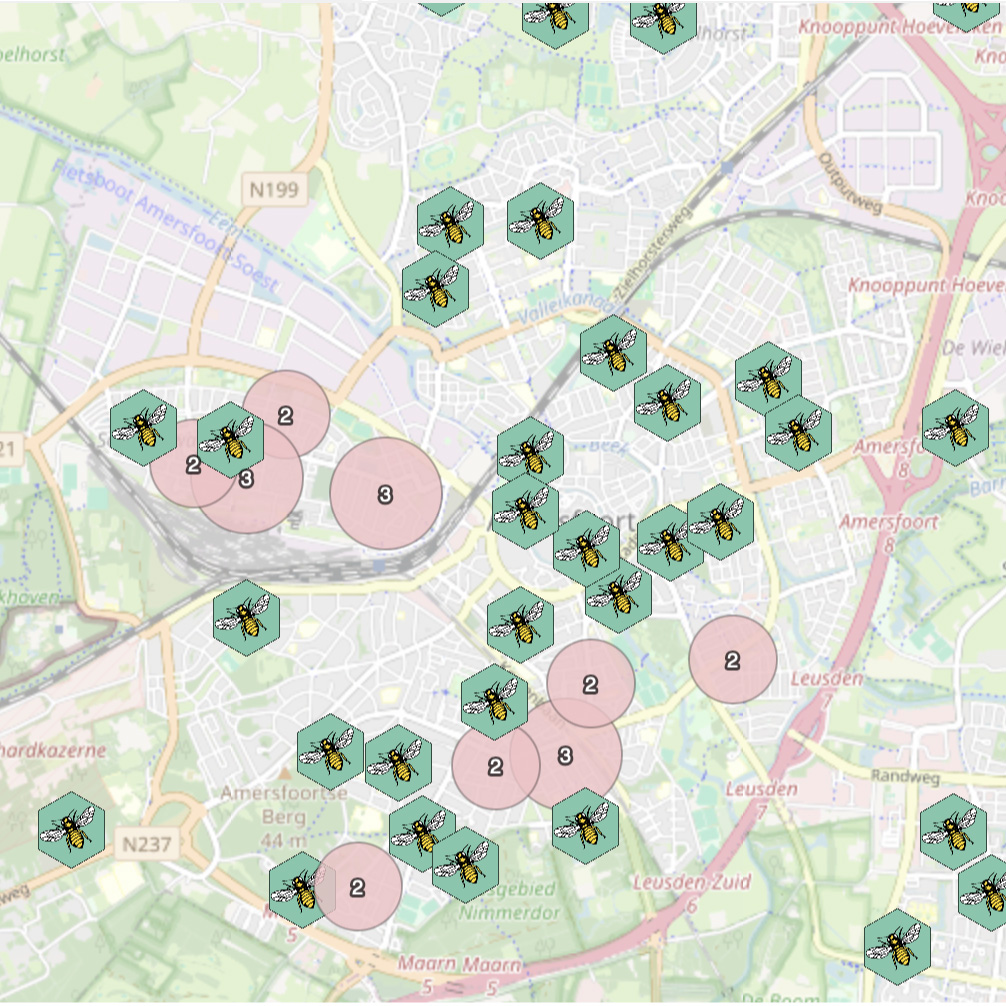Expand the 2 cluster near Leusden

coord(733,660)
